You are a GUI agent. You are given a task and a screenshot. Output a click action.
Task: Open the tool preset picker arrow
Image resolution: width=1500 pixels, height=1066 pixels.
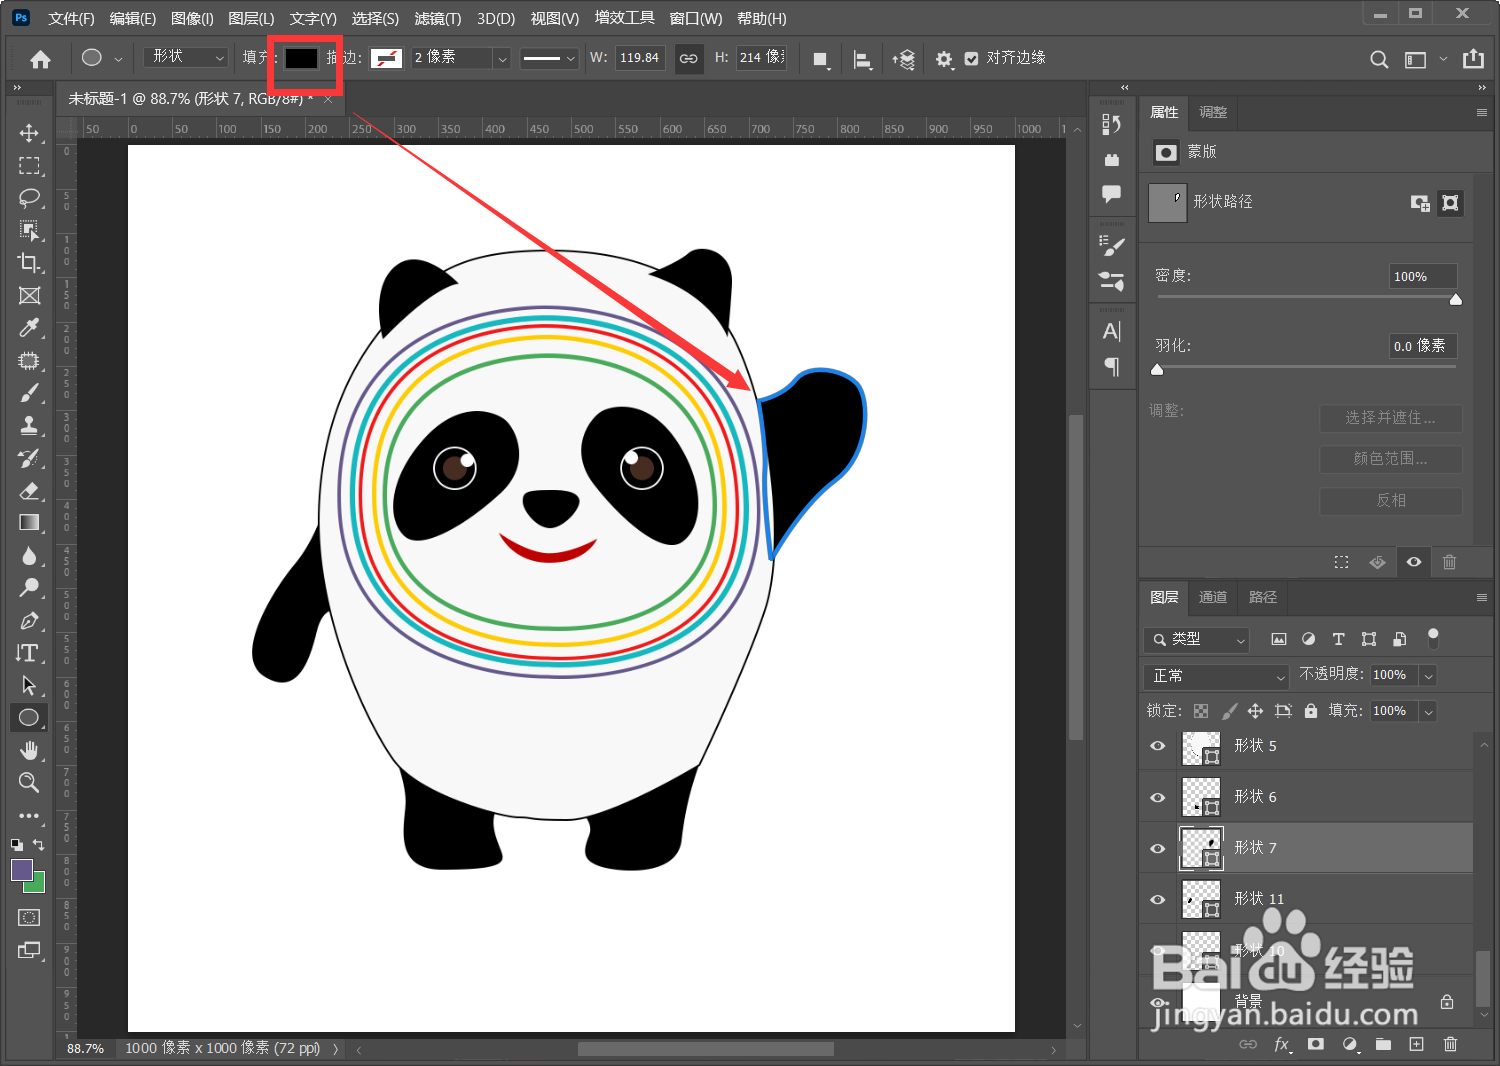click(x=118, y=59)
